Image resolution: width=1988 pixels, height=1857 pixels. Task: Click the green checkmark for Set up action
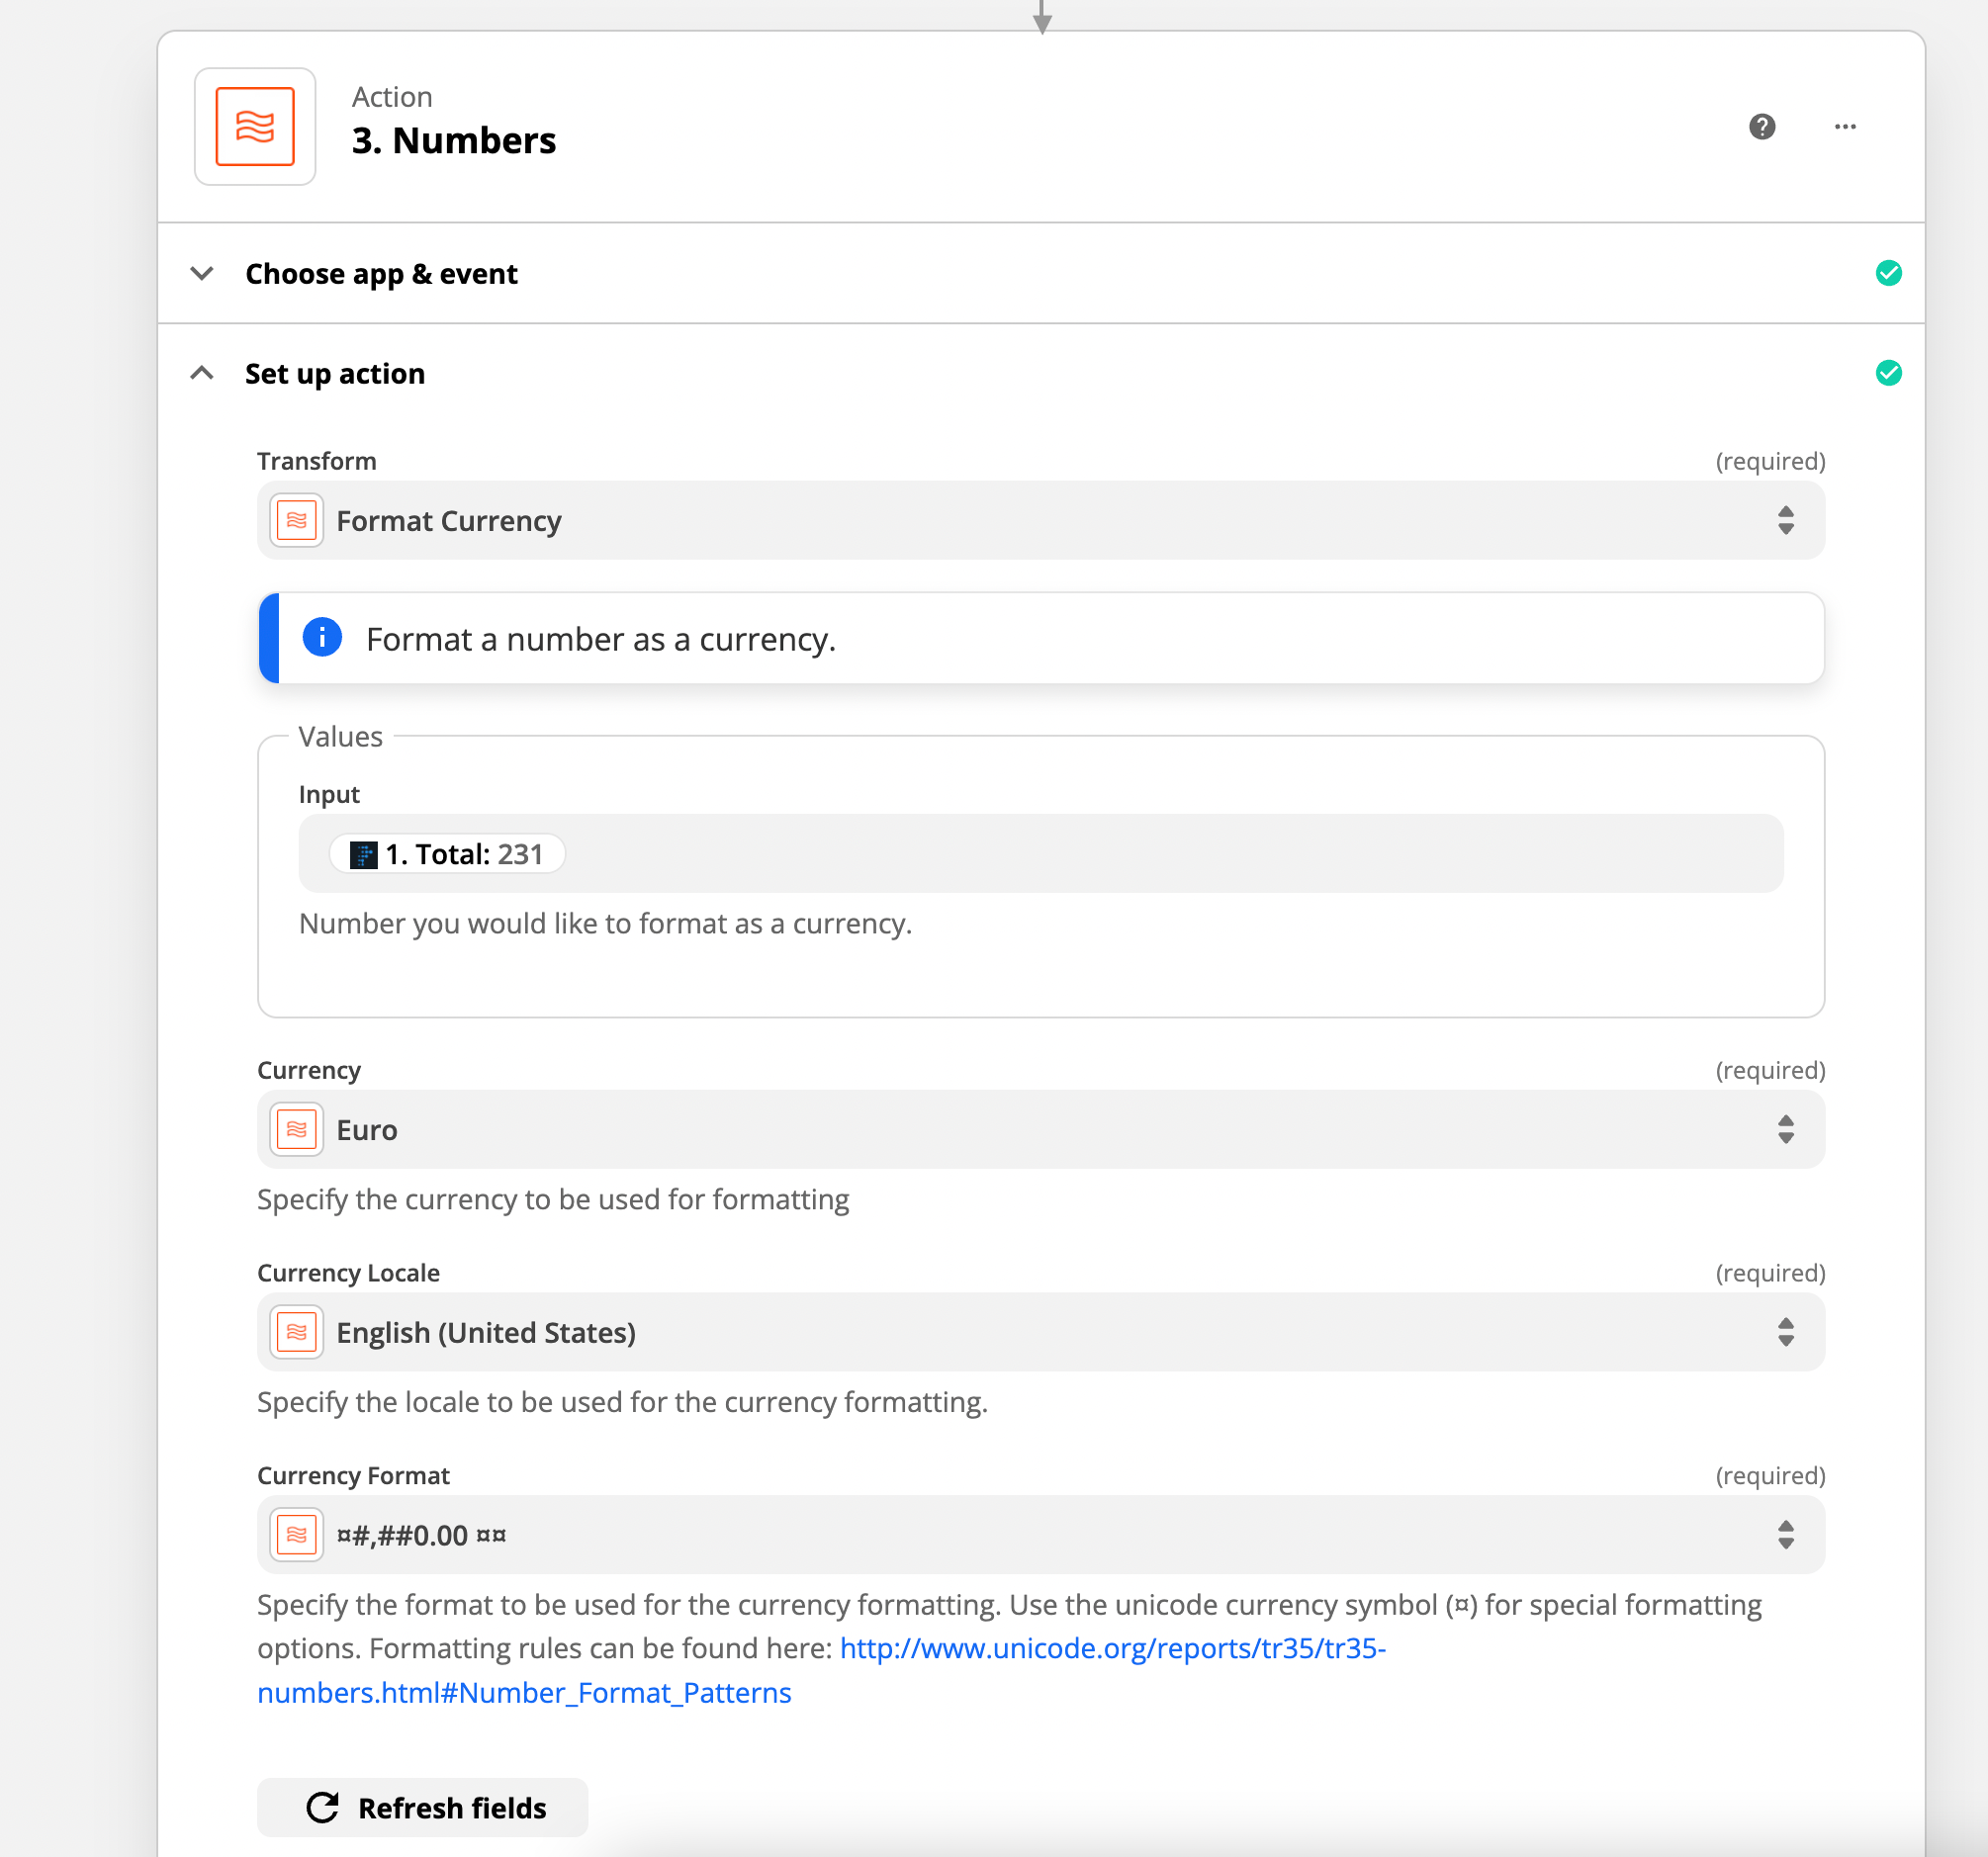[x=1888, y=373]
